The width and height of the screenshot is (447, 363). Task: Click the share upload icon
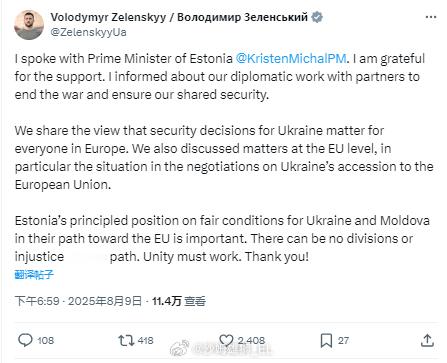[x=427, y=340]
